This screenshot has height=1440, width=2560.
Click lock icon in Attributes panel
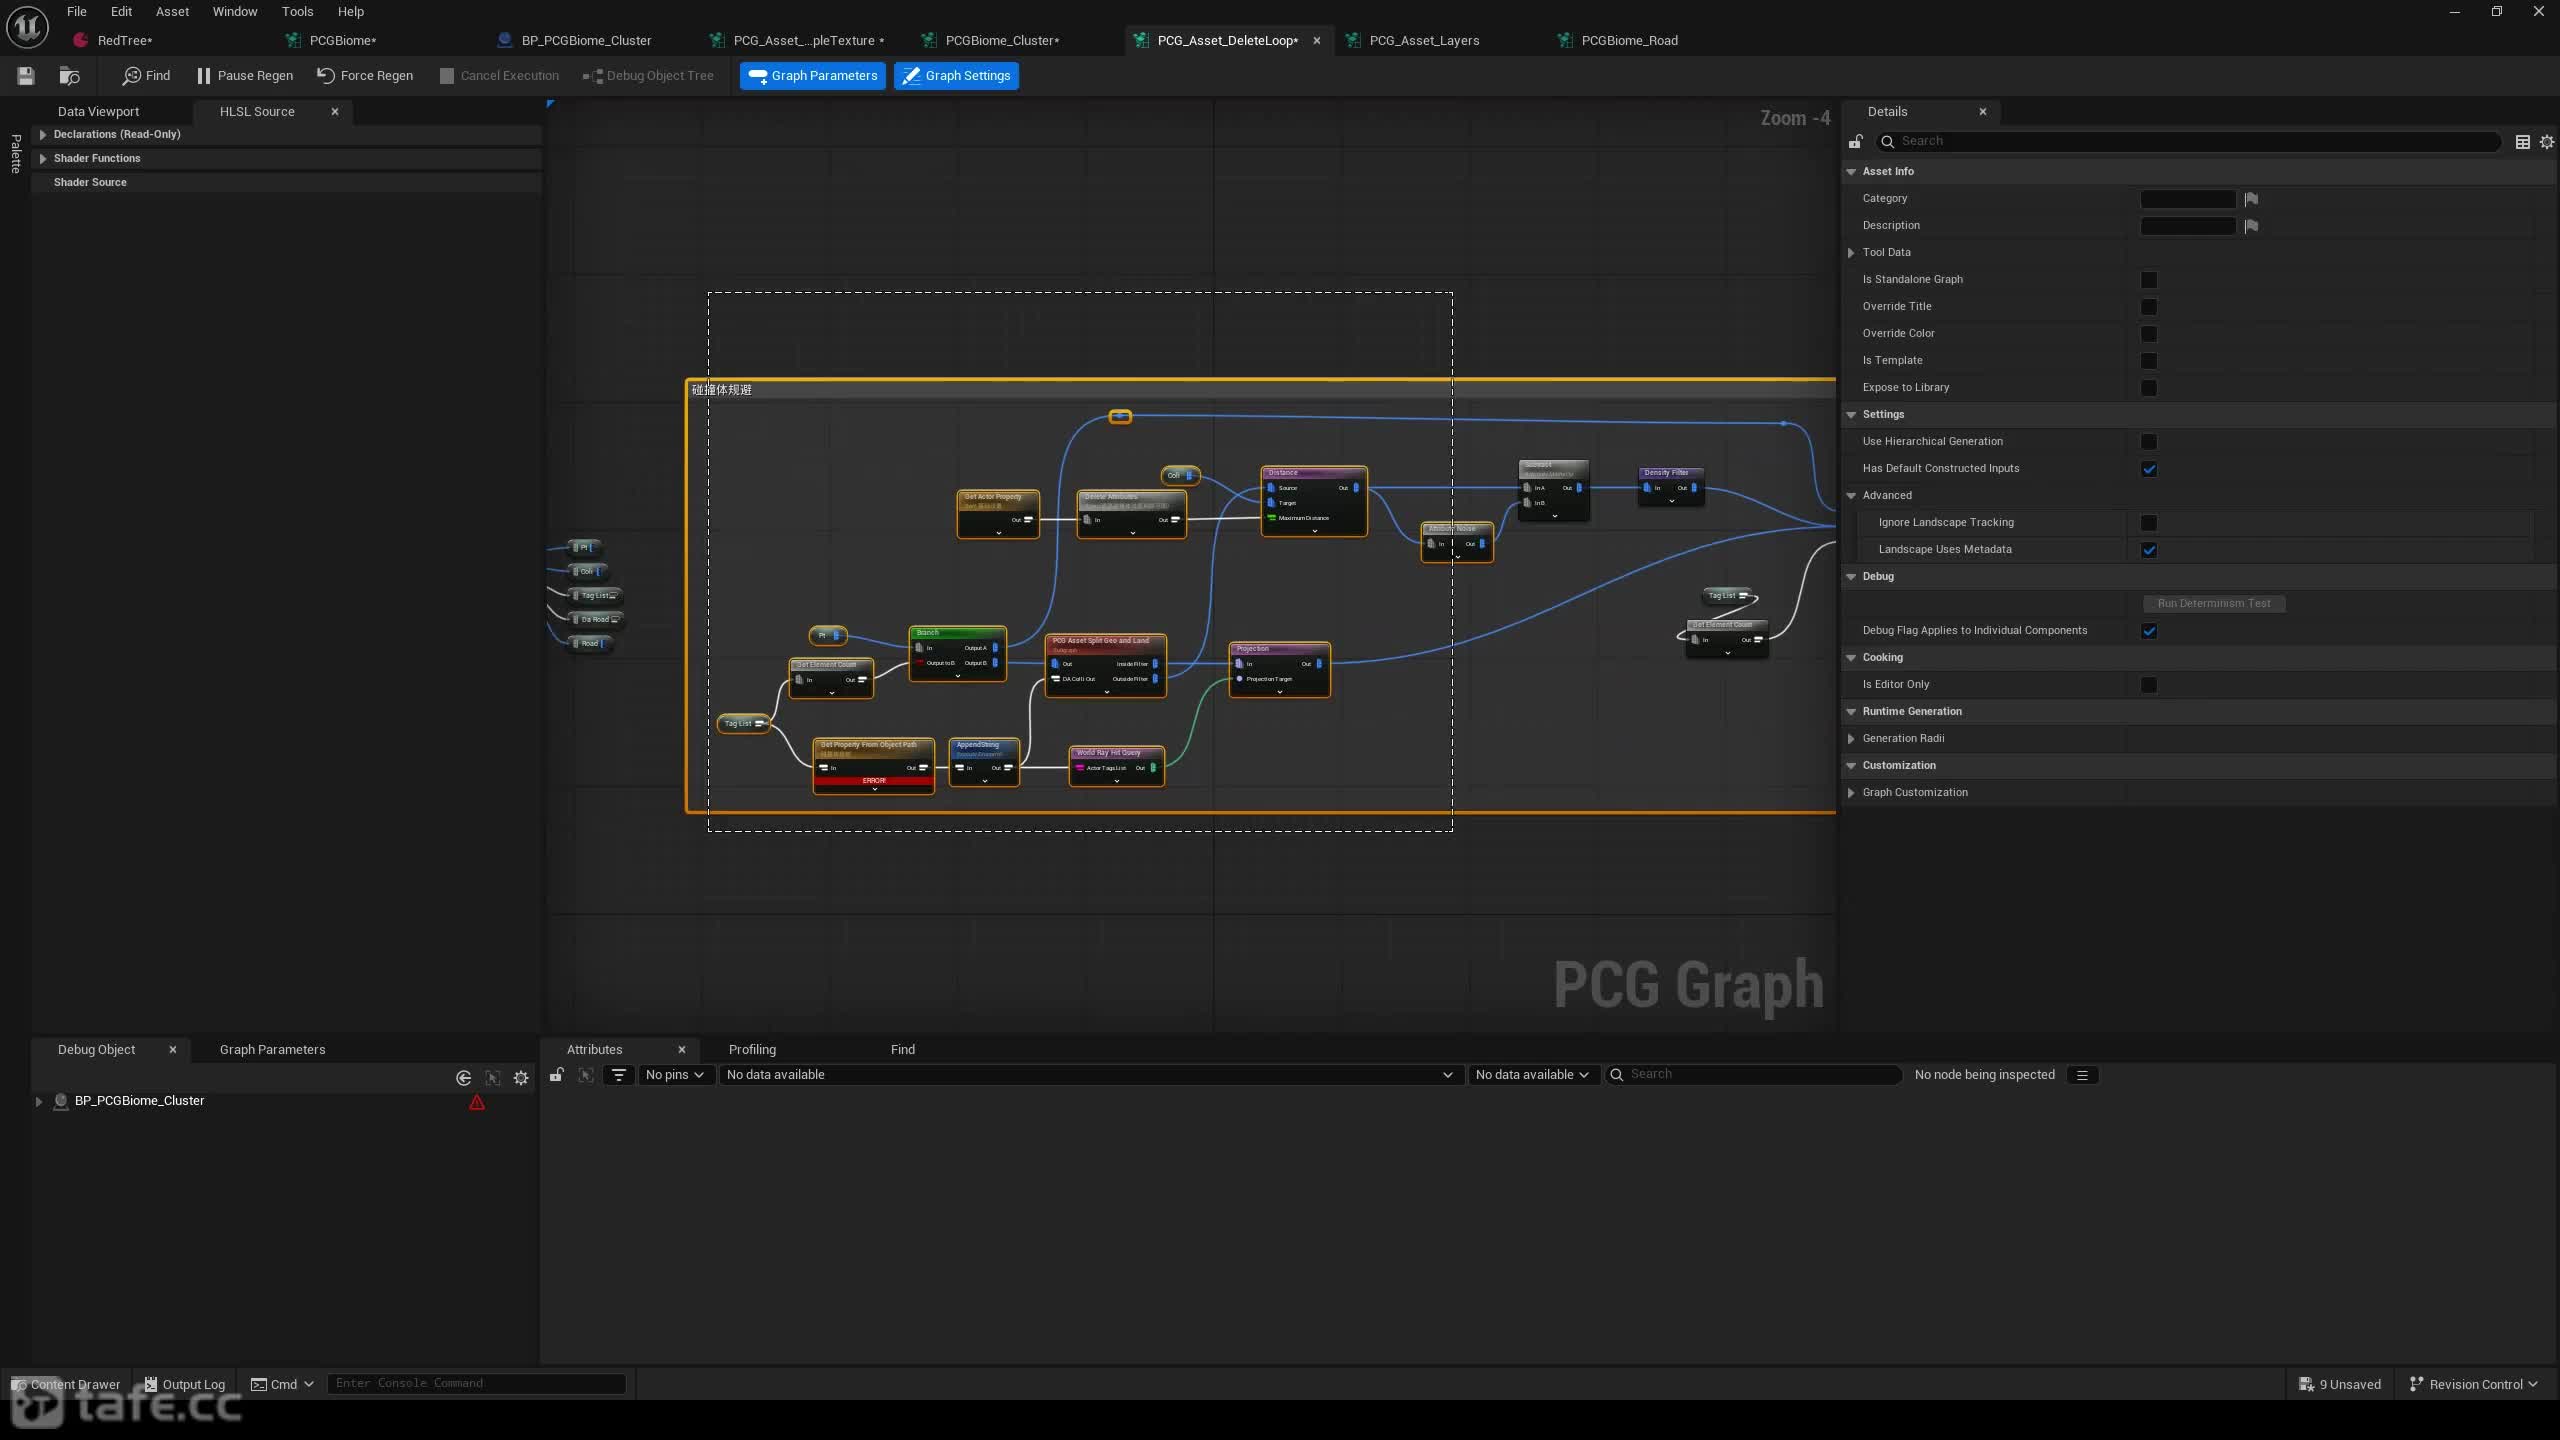click(557, 1075)
